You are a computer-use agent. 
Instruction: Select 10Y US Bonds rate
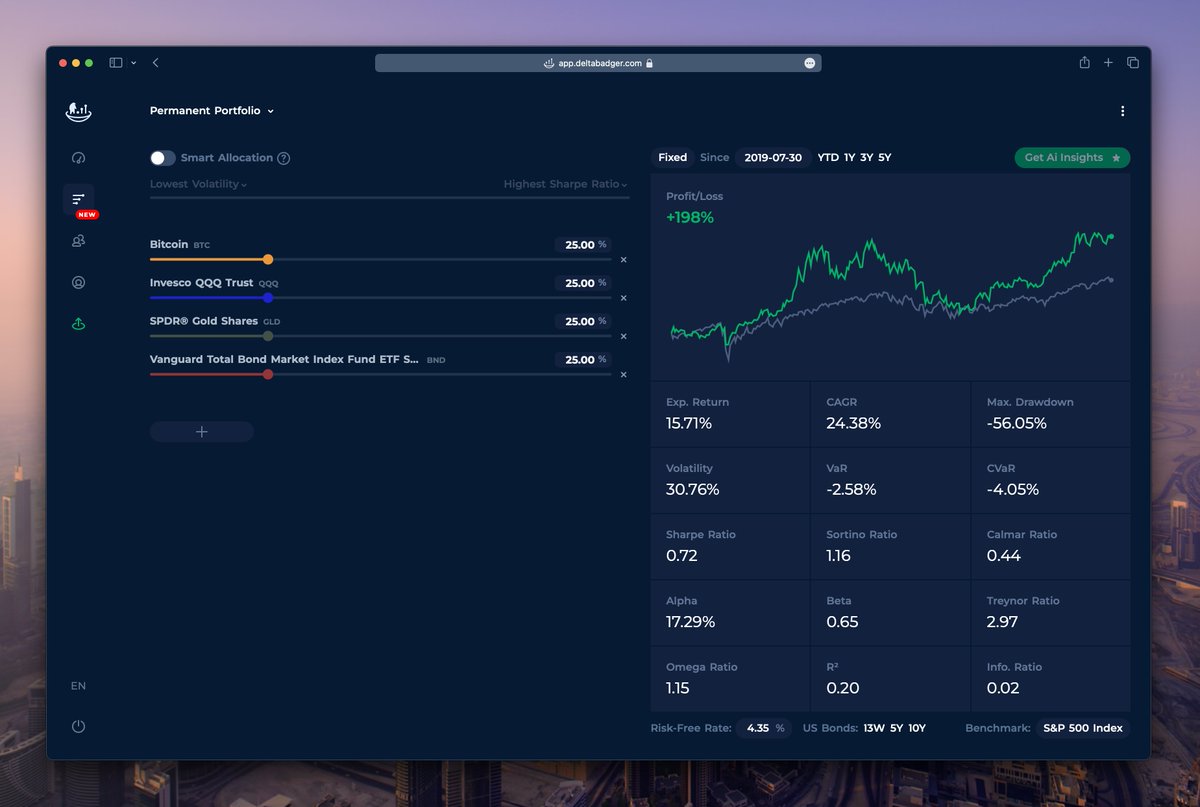[x=917, y=728]
